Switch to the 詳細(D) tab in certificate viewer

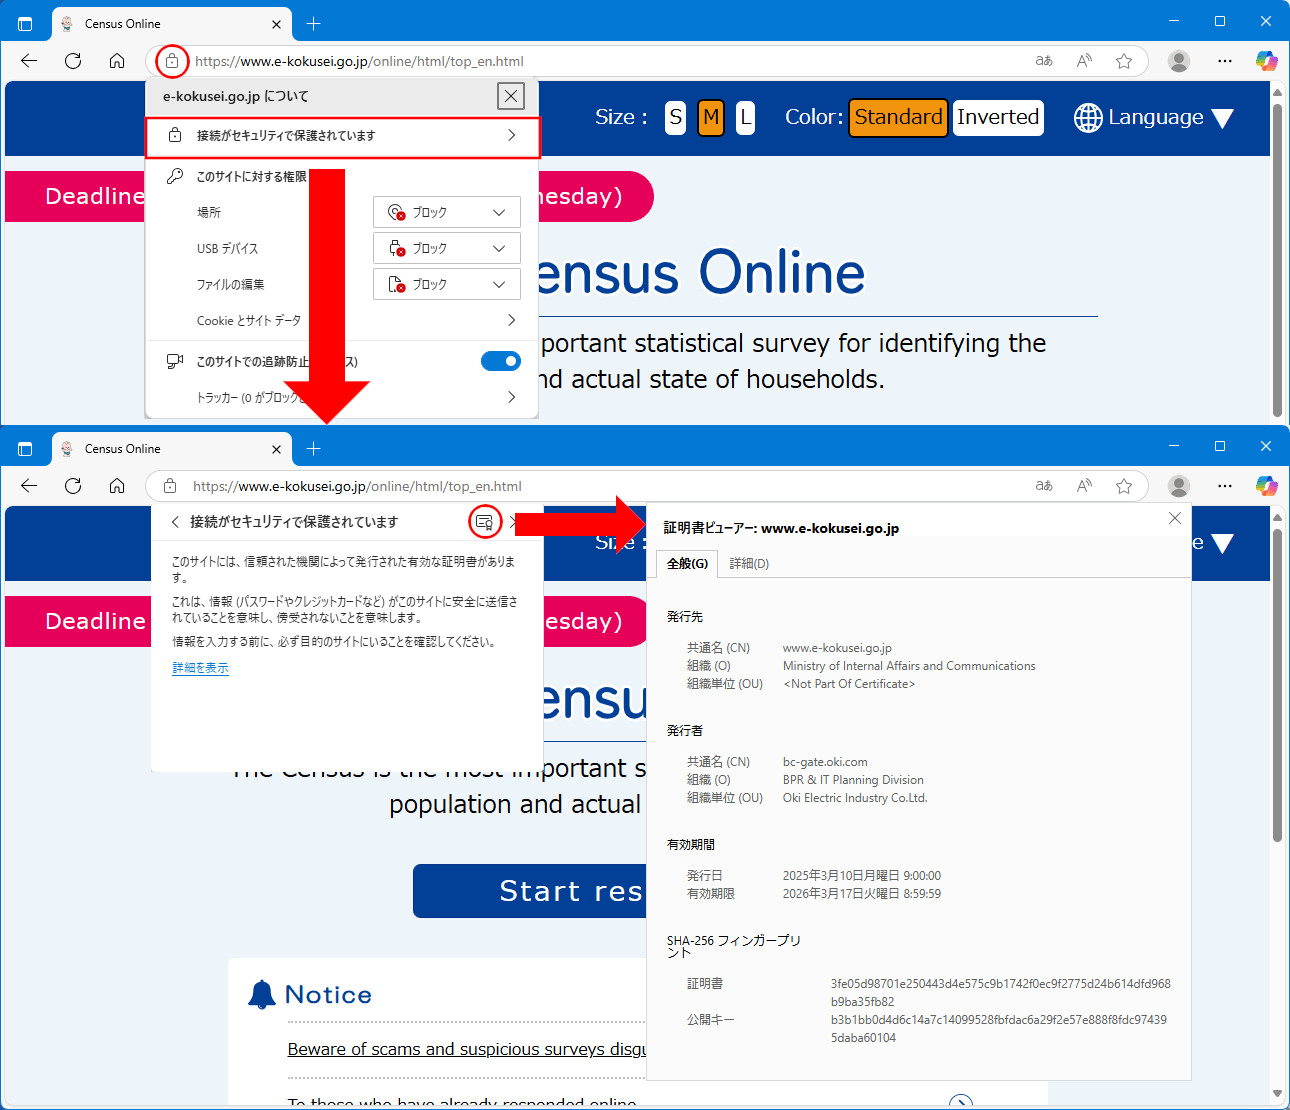tap(749, 564)
